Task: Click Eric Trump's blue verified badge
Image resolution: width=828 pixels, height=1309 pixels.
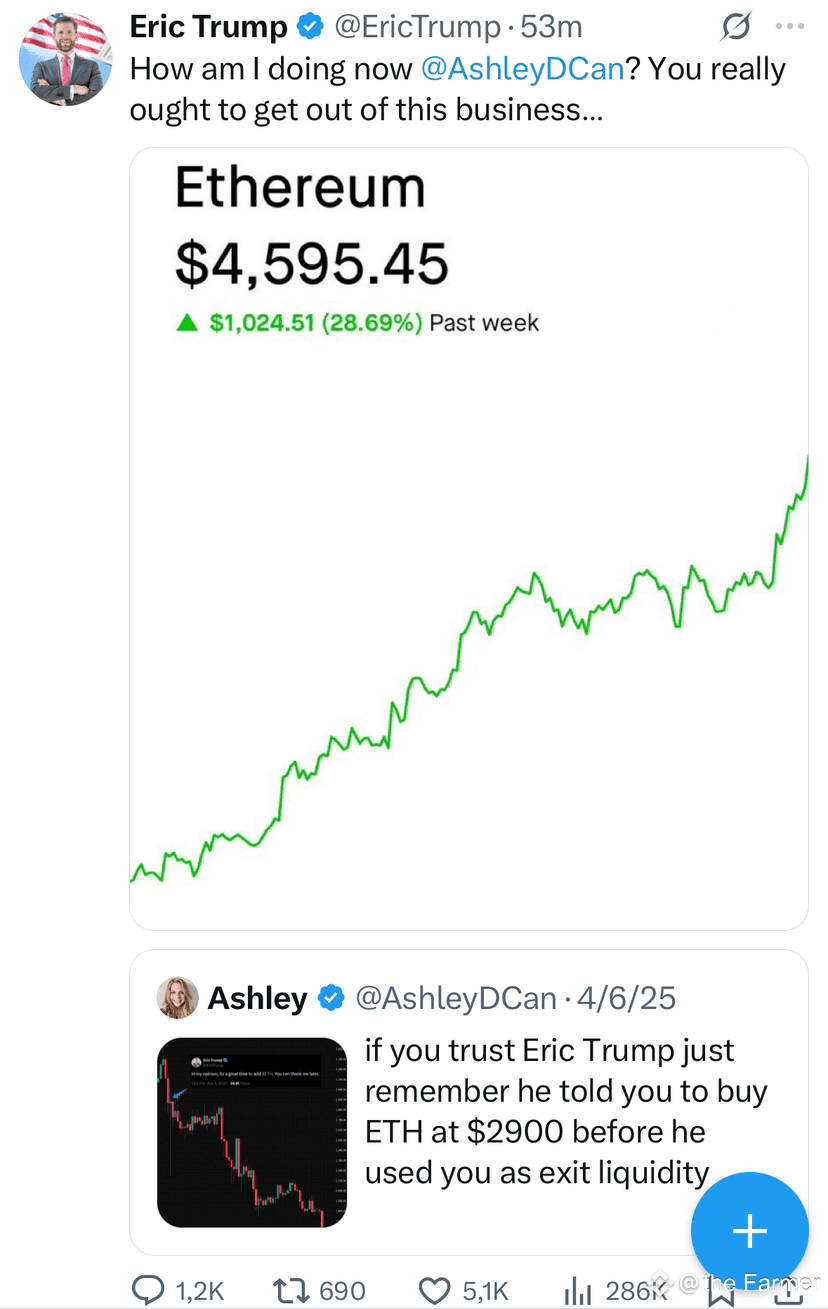Action: click(x=310, y=27)
